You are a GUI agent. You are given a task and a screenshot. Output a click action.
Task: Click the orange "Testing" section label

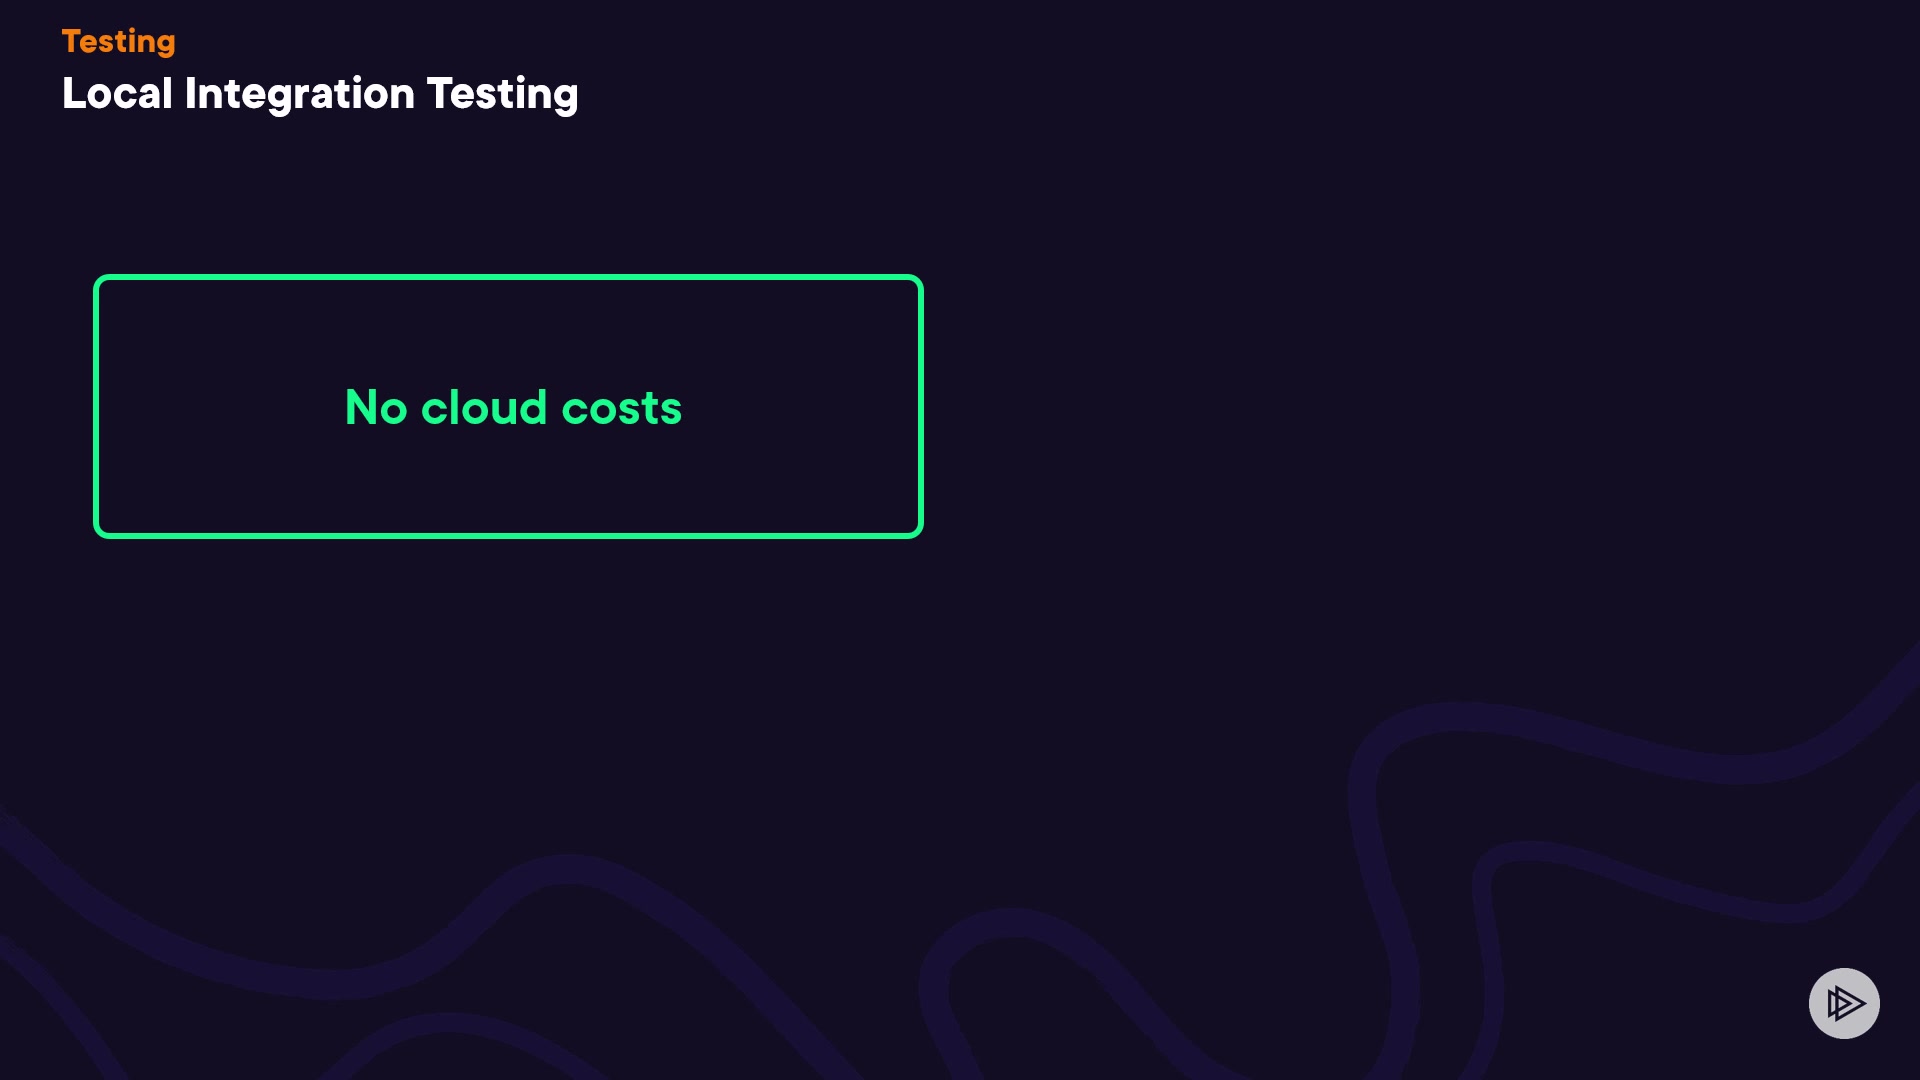point(118,42)
